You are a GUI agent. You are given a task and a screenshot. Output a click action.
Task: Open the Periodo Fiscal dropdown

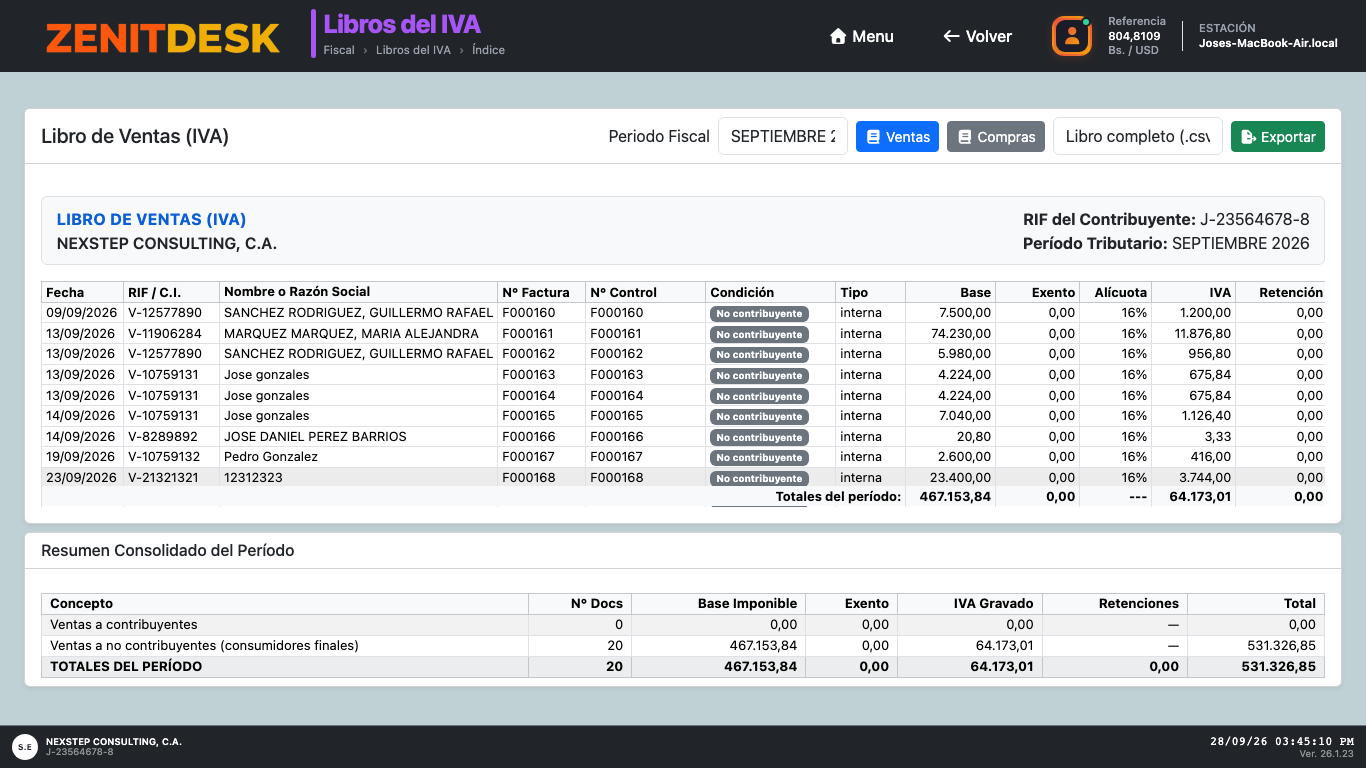tap(783, 136)
